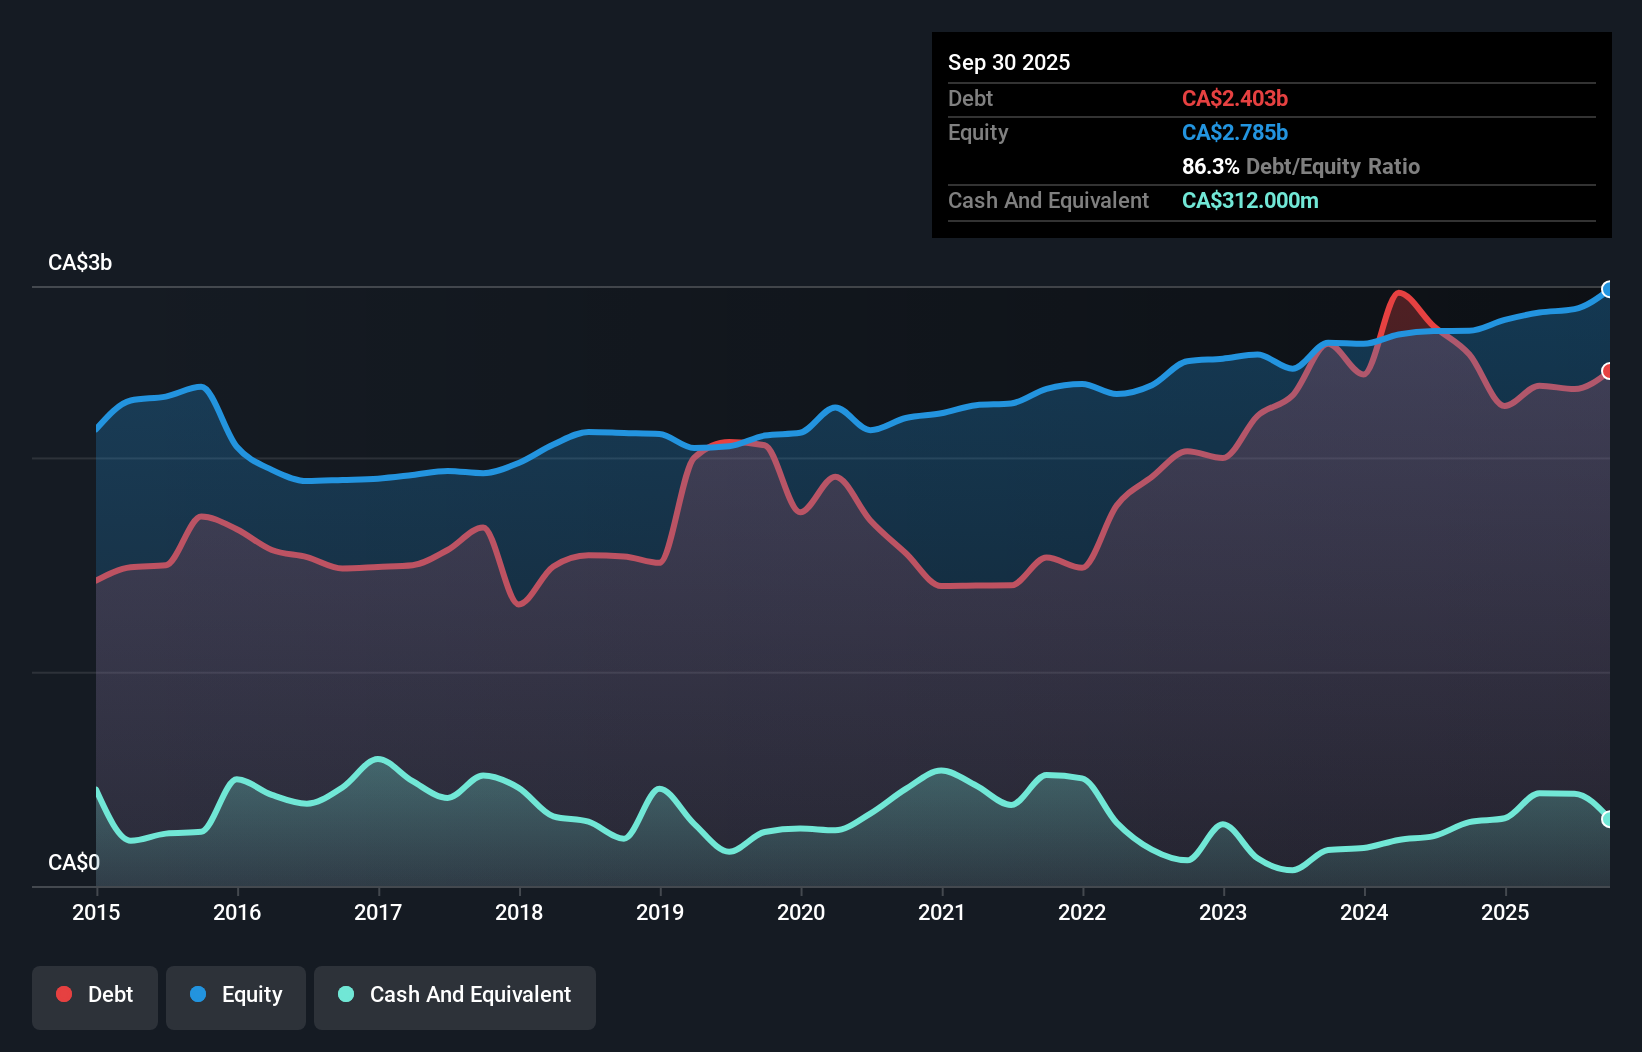Select the blue Equity endpoint marker on chart
This screenshot has height=1052, width=1642.
click(x=1608, y=290)
